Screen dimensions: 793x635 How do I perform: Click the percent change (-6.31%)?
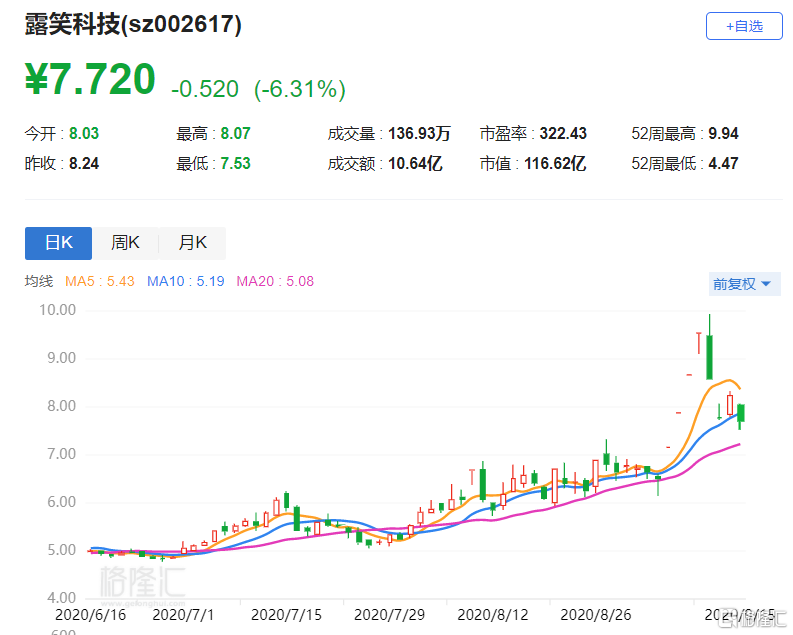point(300,89)
